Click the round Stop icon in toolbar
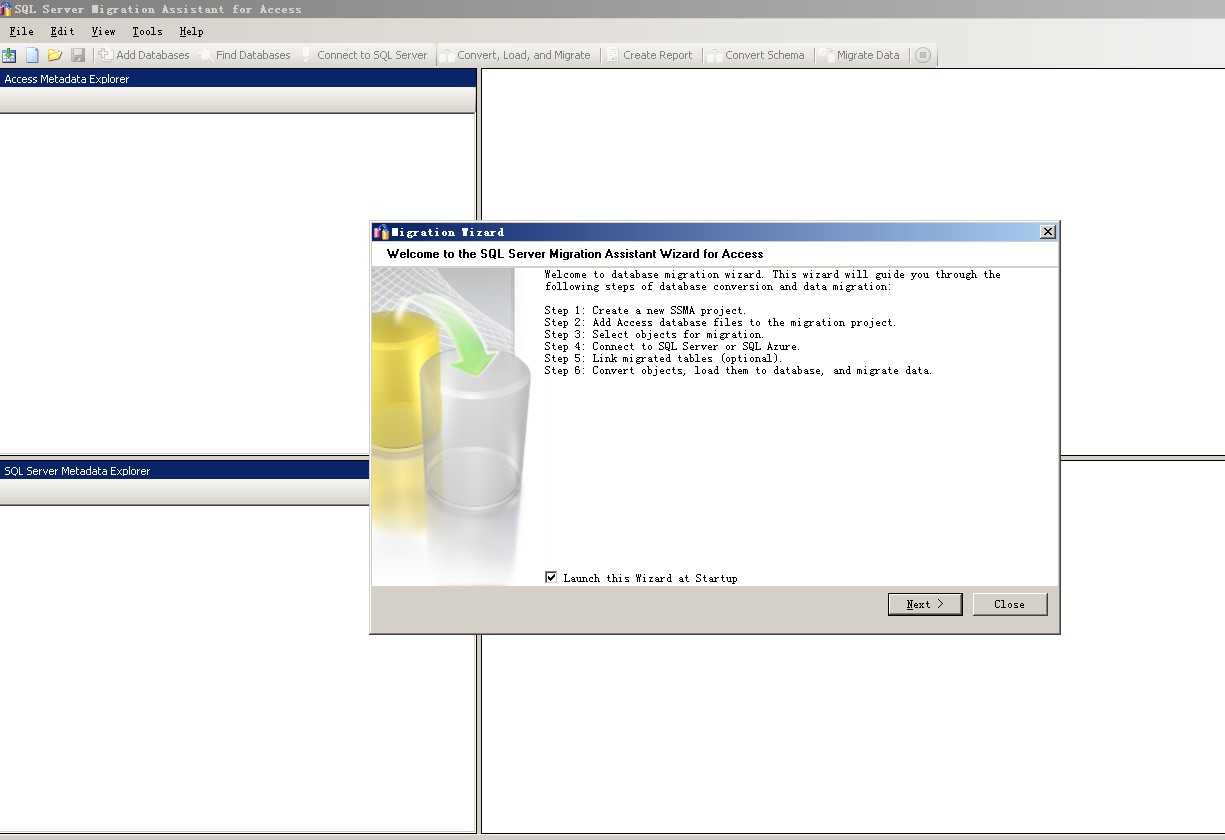 923,55
